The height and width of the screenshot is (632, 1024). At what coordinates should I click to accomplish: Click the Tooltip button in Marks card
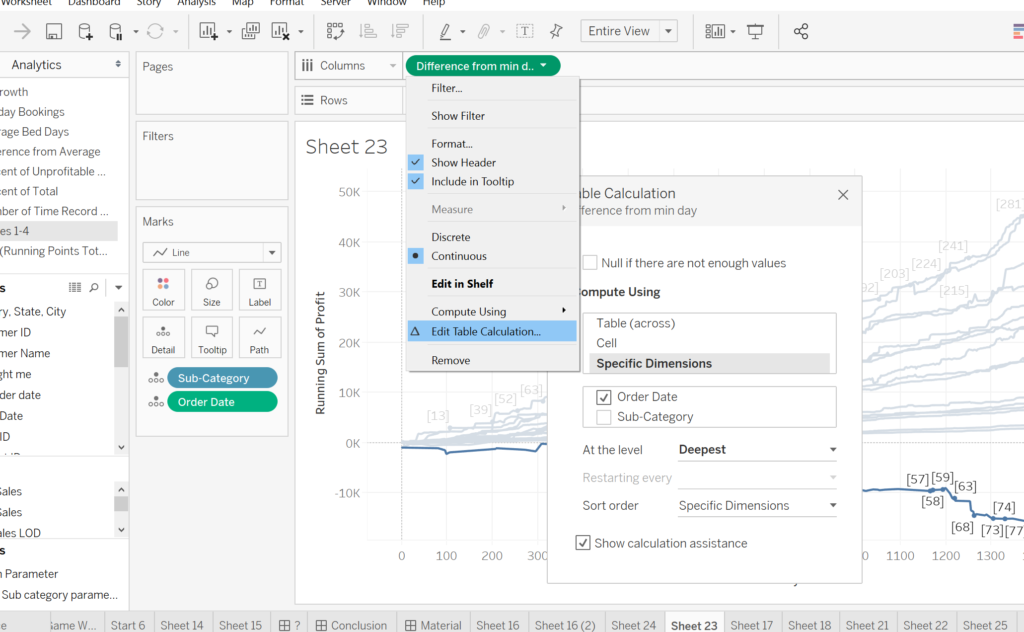tap(212, 338)
